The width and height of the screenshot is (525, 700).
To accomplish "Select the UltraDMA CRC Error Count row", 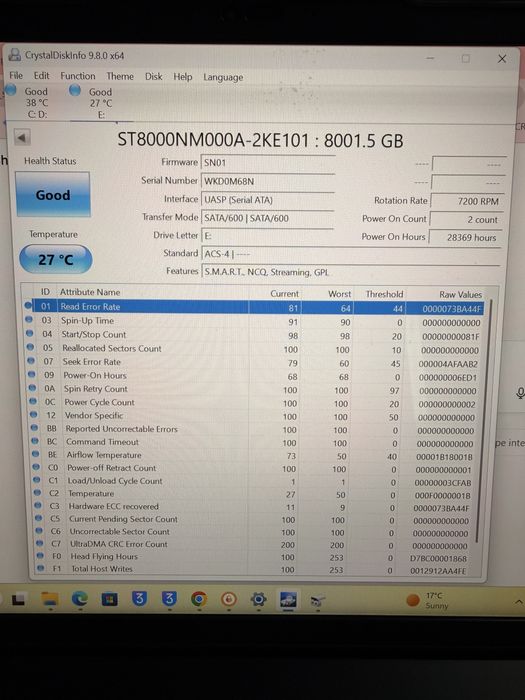I will point(254,545).
